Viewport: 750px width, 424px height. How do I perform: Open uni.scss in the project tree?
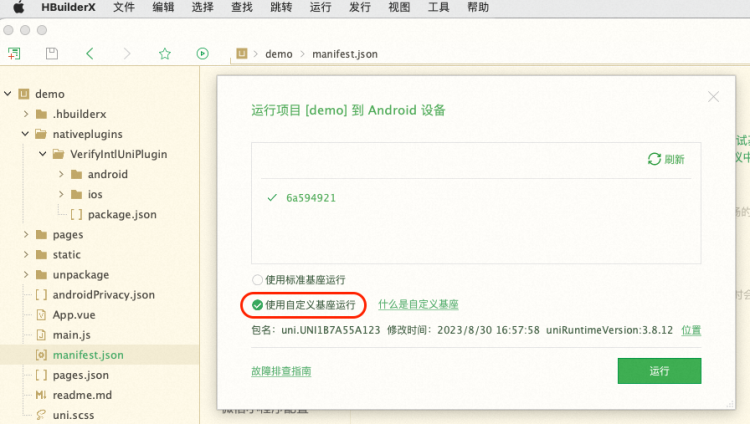click(x=73, y=415)
